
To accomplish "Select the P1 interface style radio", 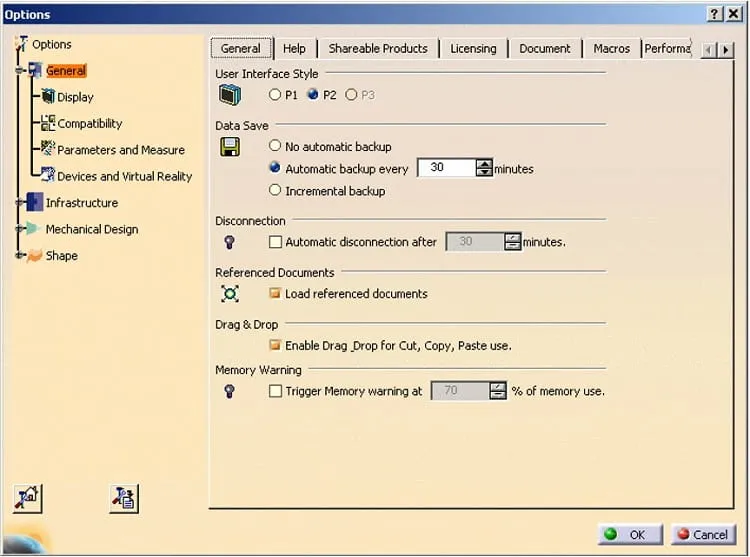I will pos(275,95).
